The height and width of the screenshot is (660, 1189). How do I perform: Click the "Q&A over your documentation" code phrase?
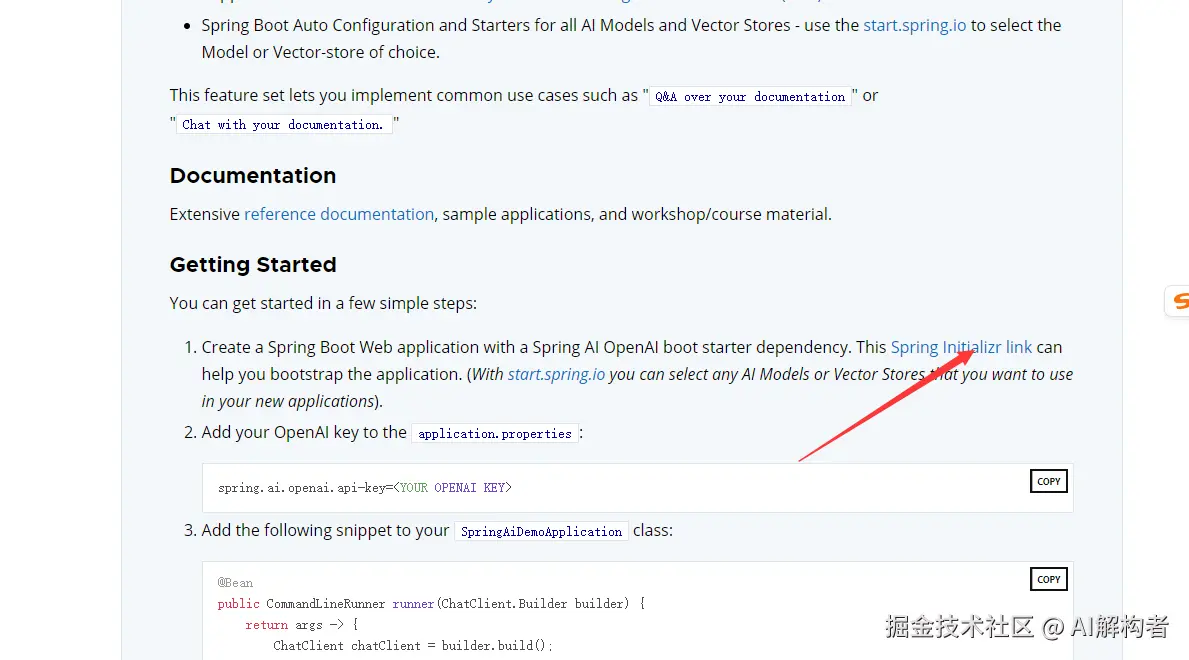[749, 97]
